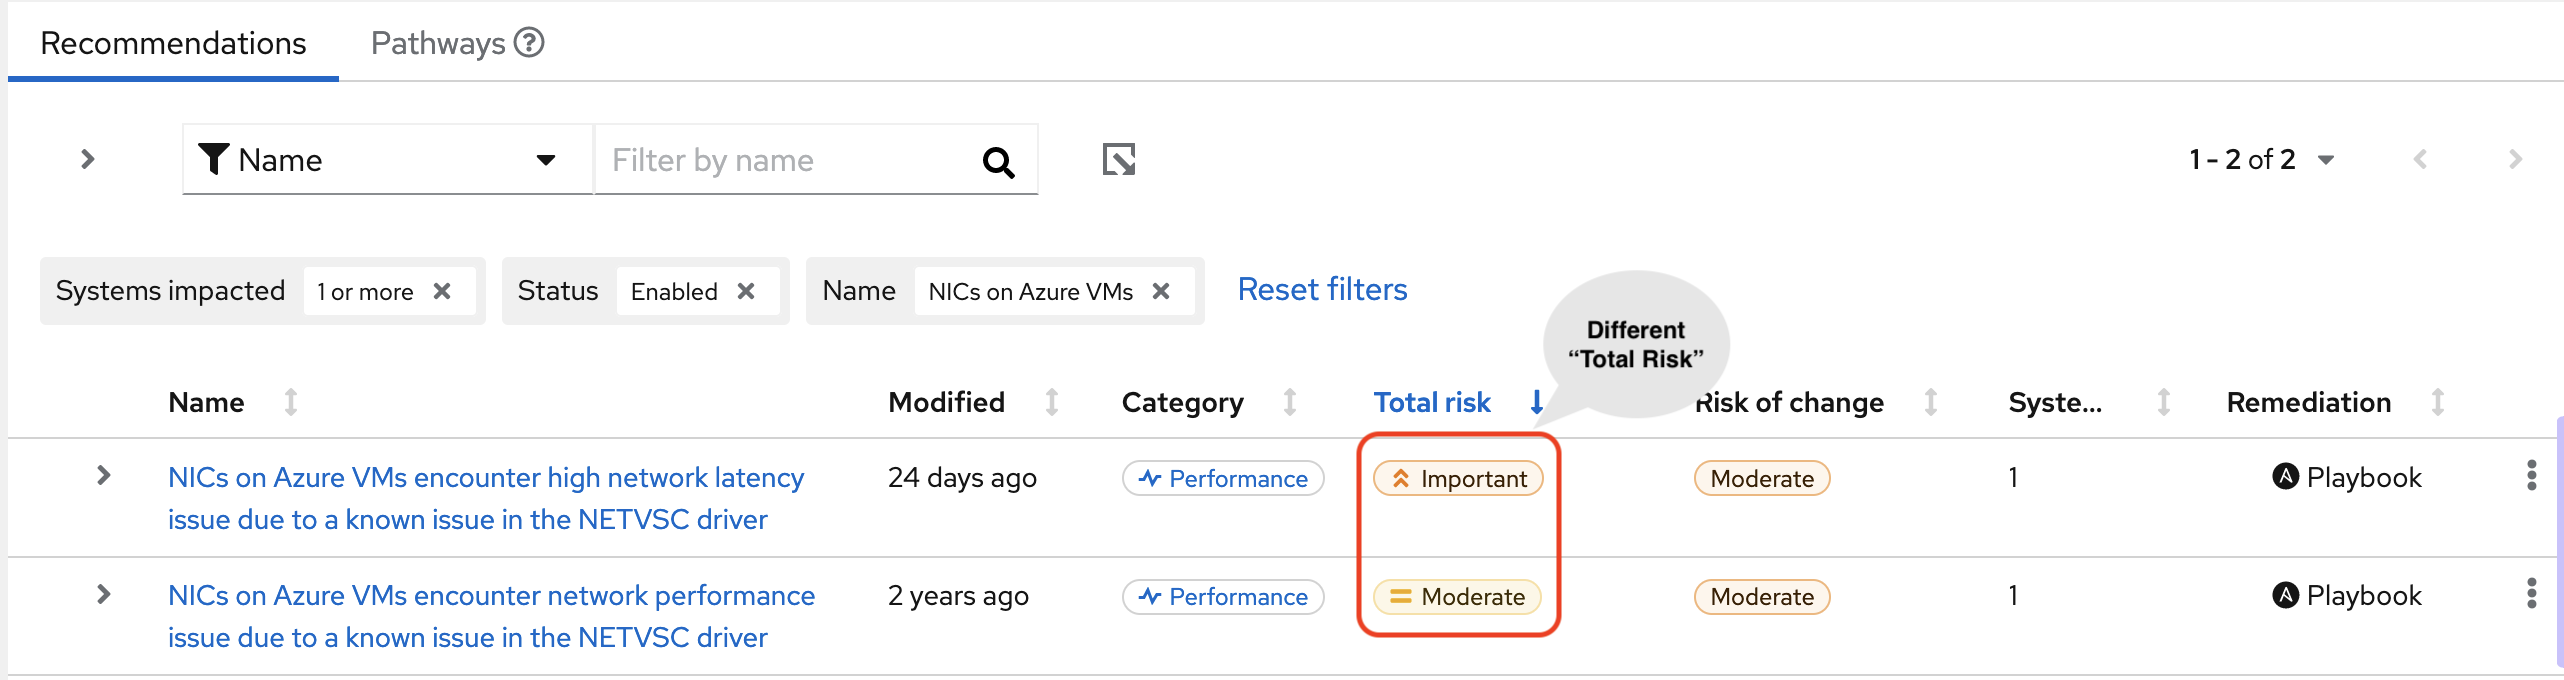
Task: Toggle sorting on the Modified column
Action: [1051, 402]
